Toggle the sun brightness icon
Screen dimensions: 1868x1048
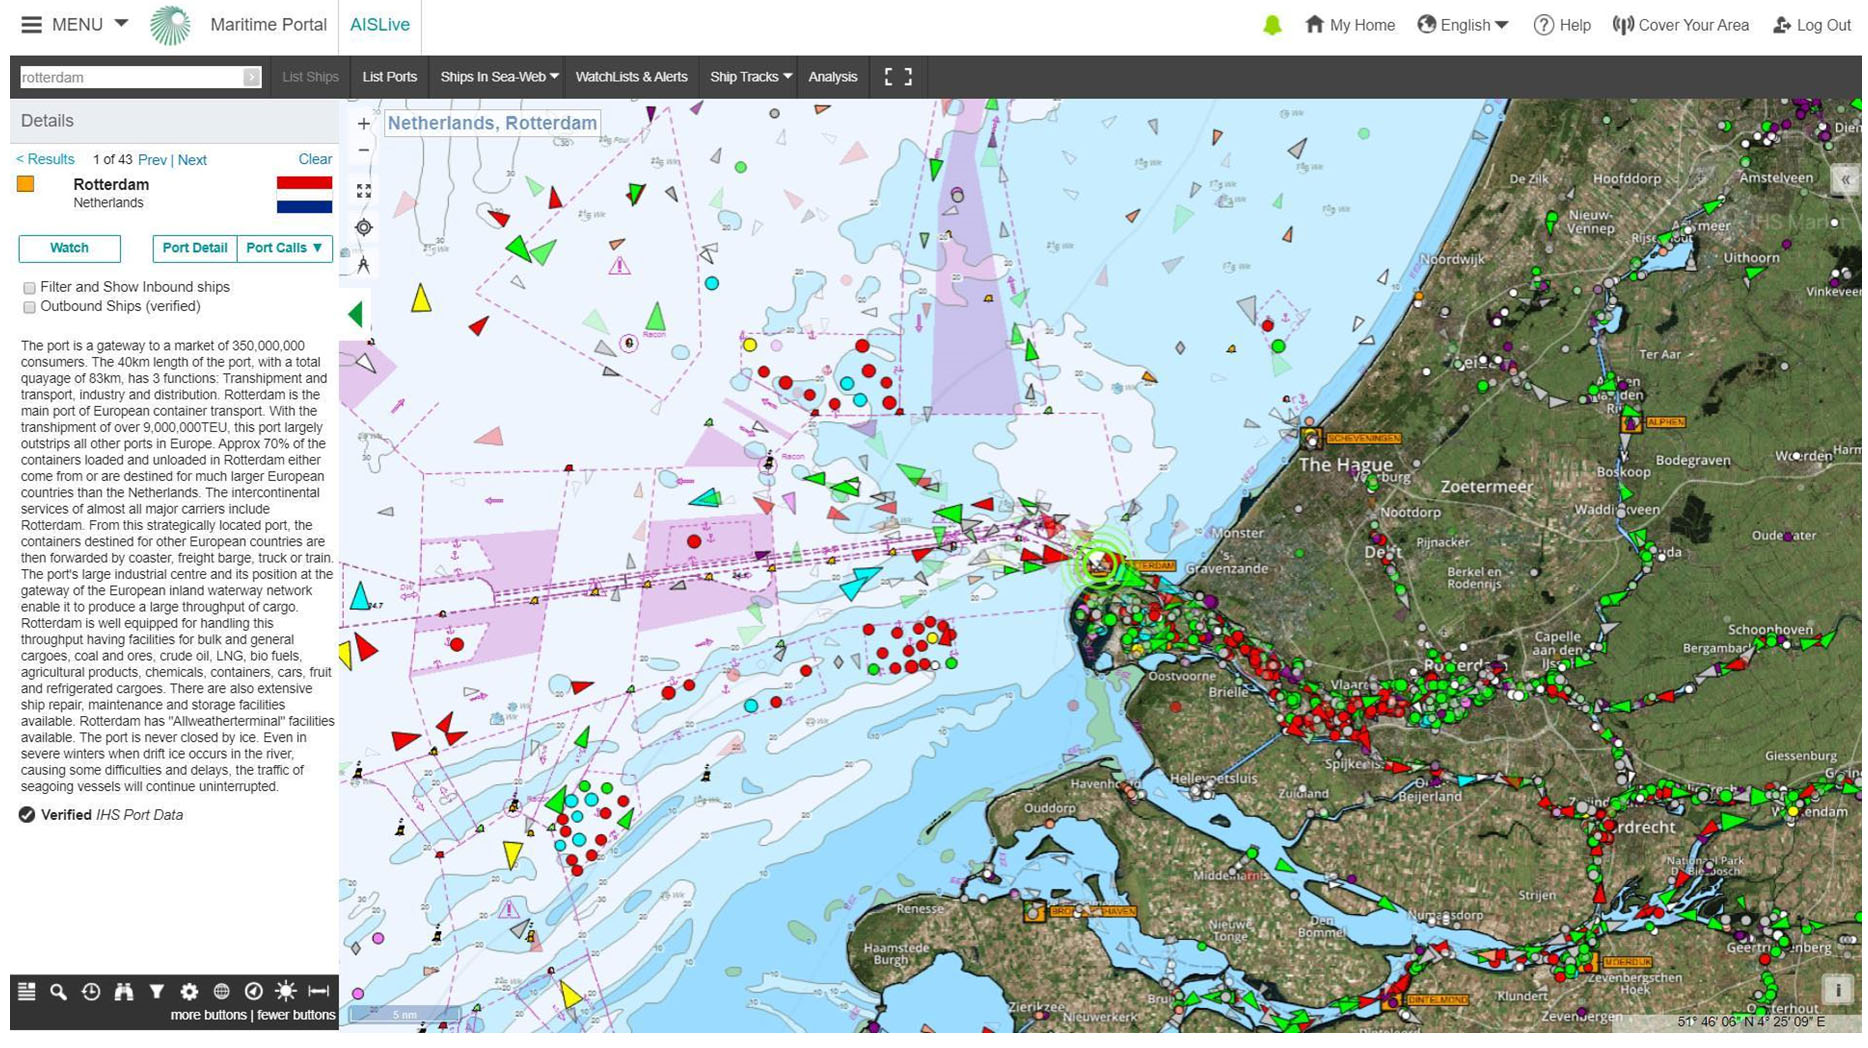[x=286, y=991]
